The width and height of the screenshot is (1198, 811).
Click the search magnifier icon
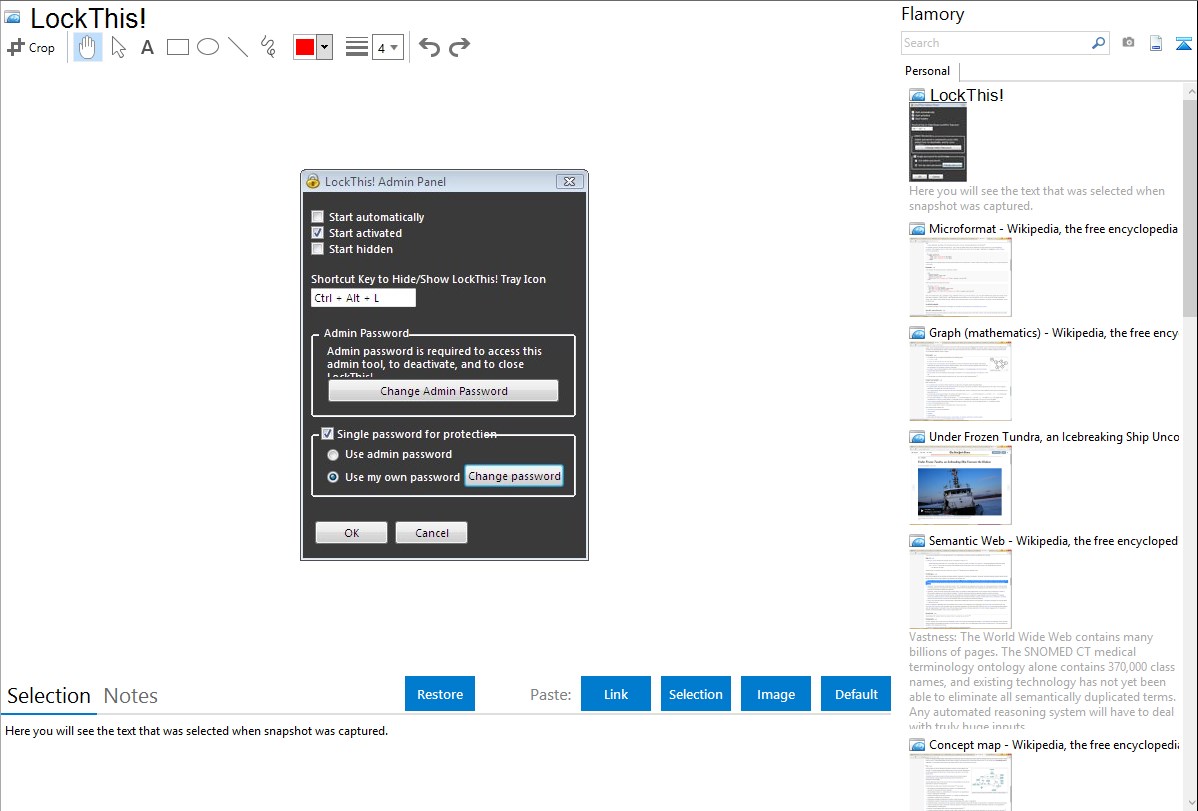pos(1098,43)
